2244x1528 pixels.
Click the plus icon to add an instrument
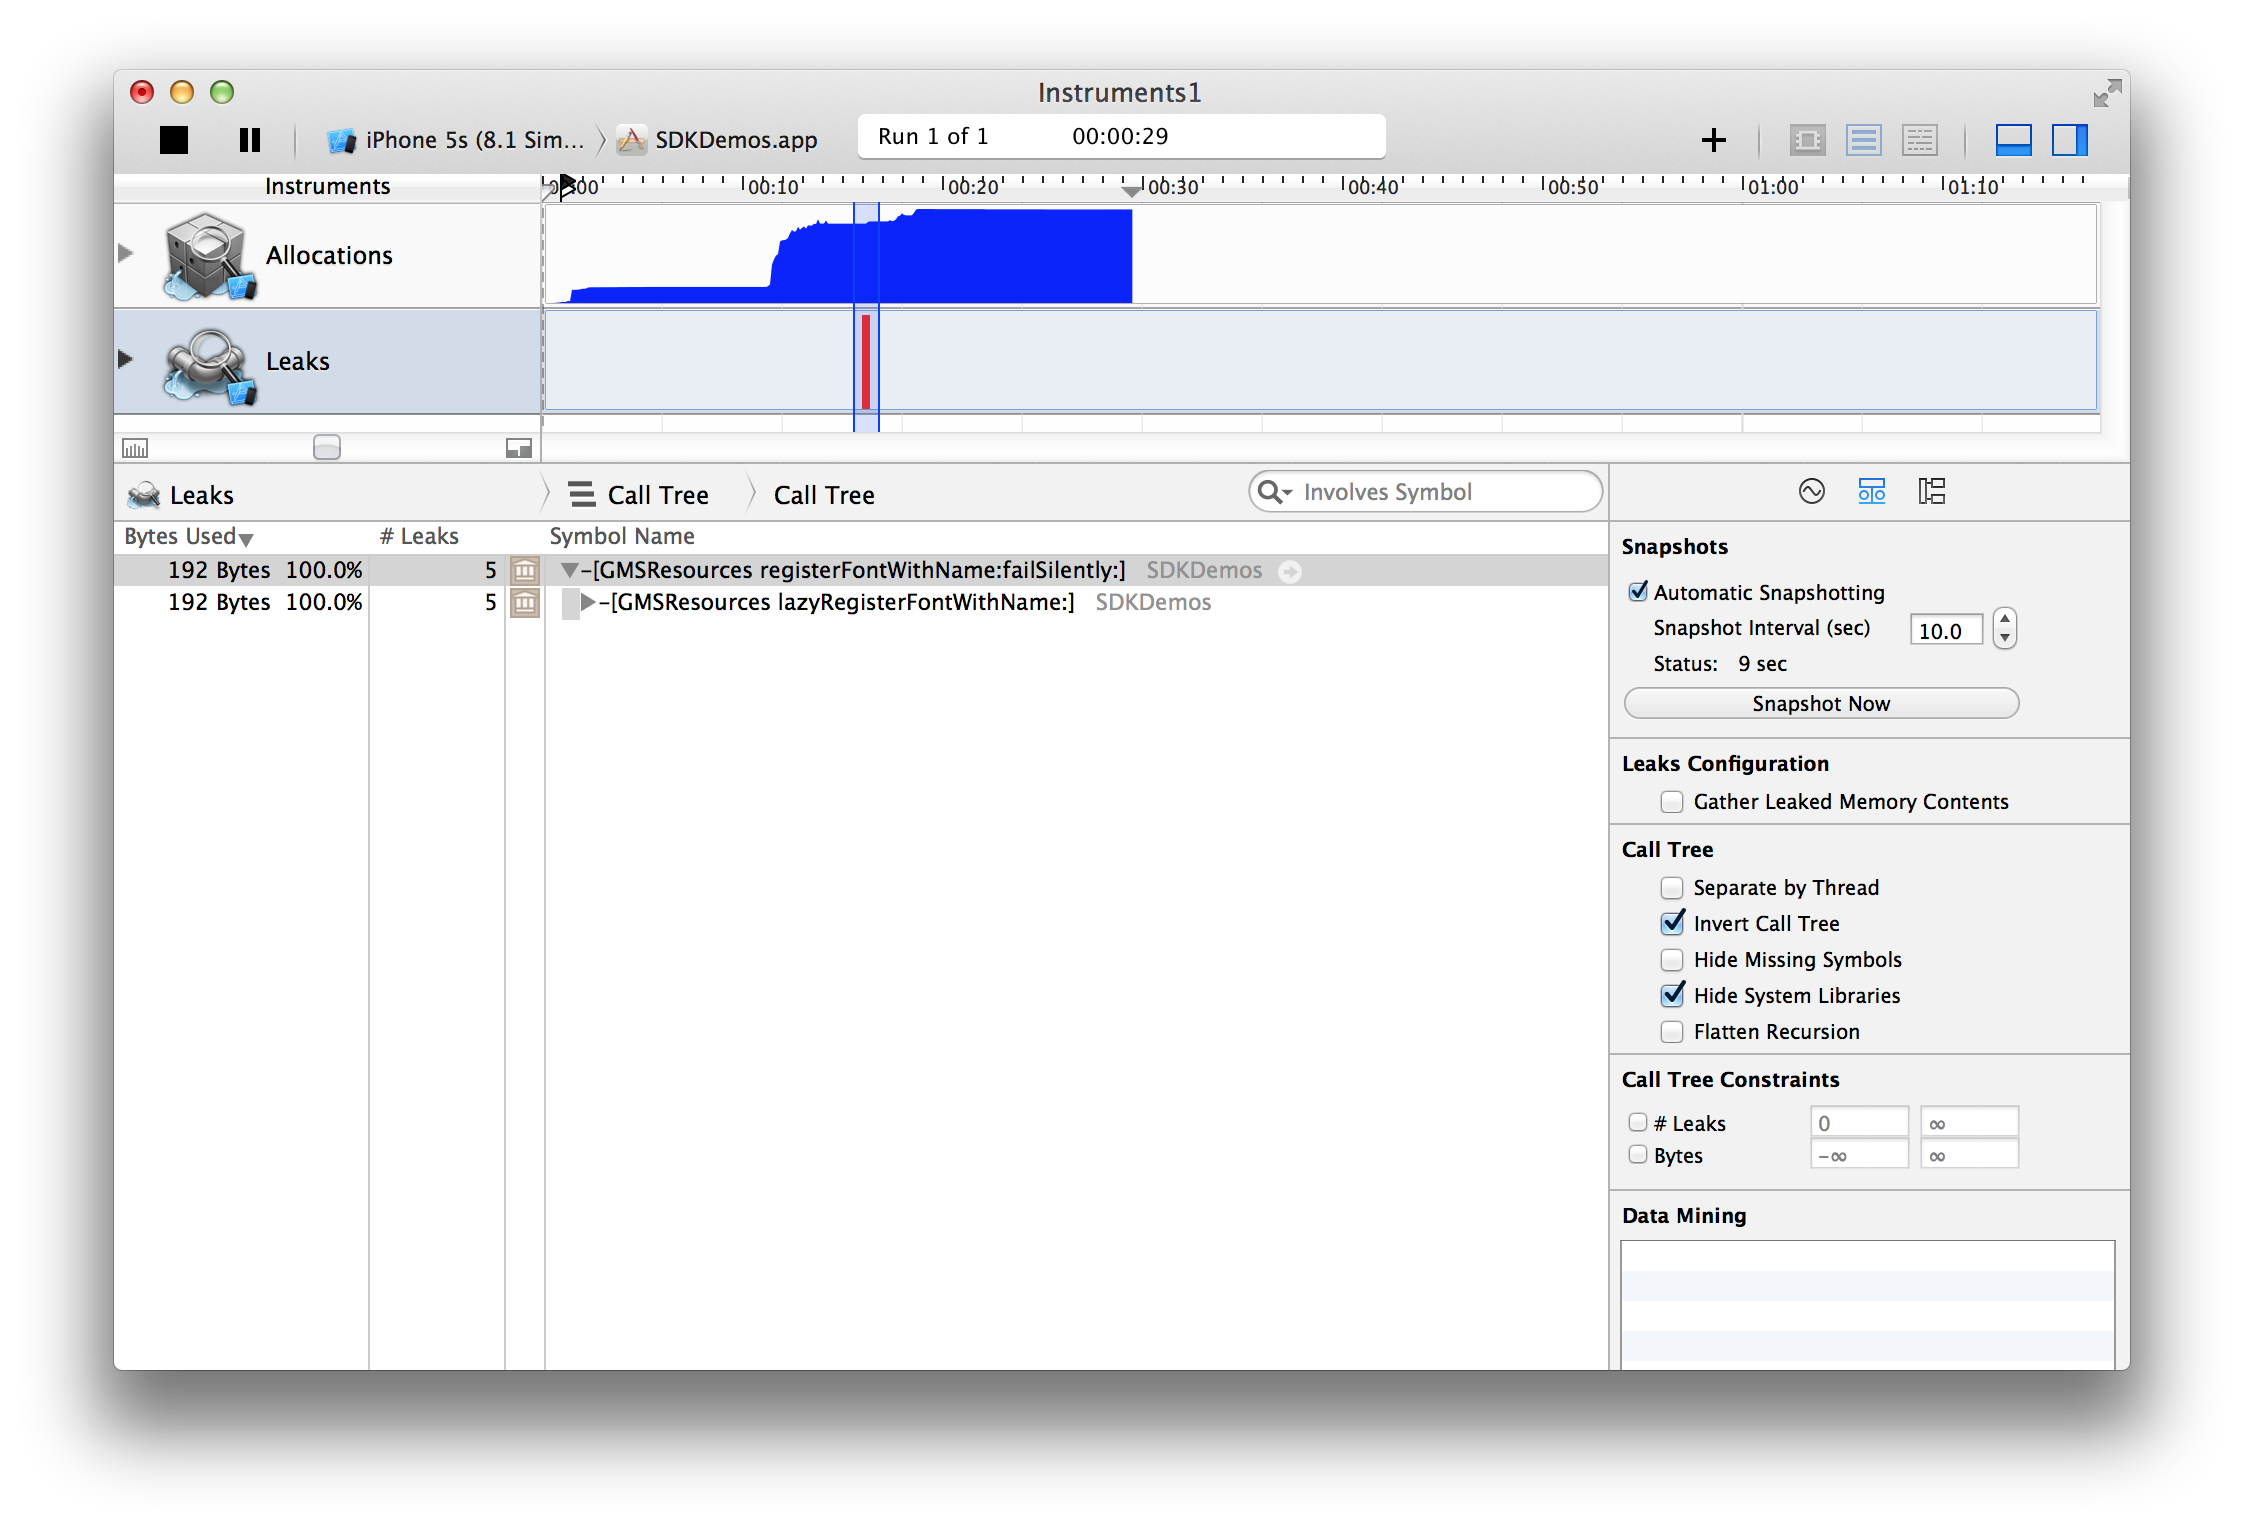pyautogui.click(x=1713, y=140)
